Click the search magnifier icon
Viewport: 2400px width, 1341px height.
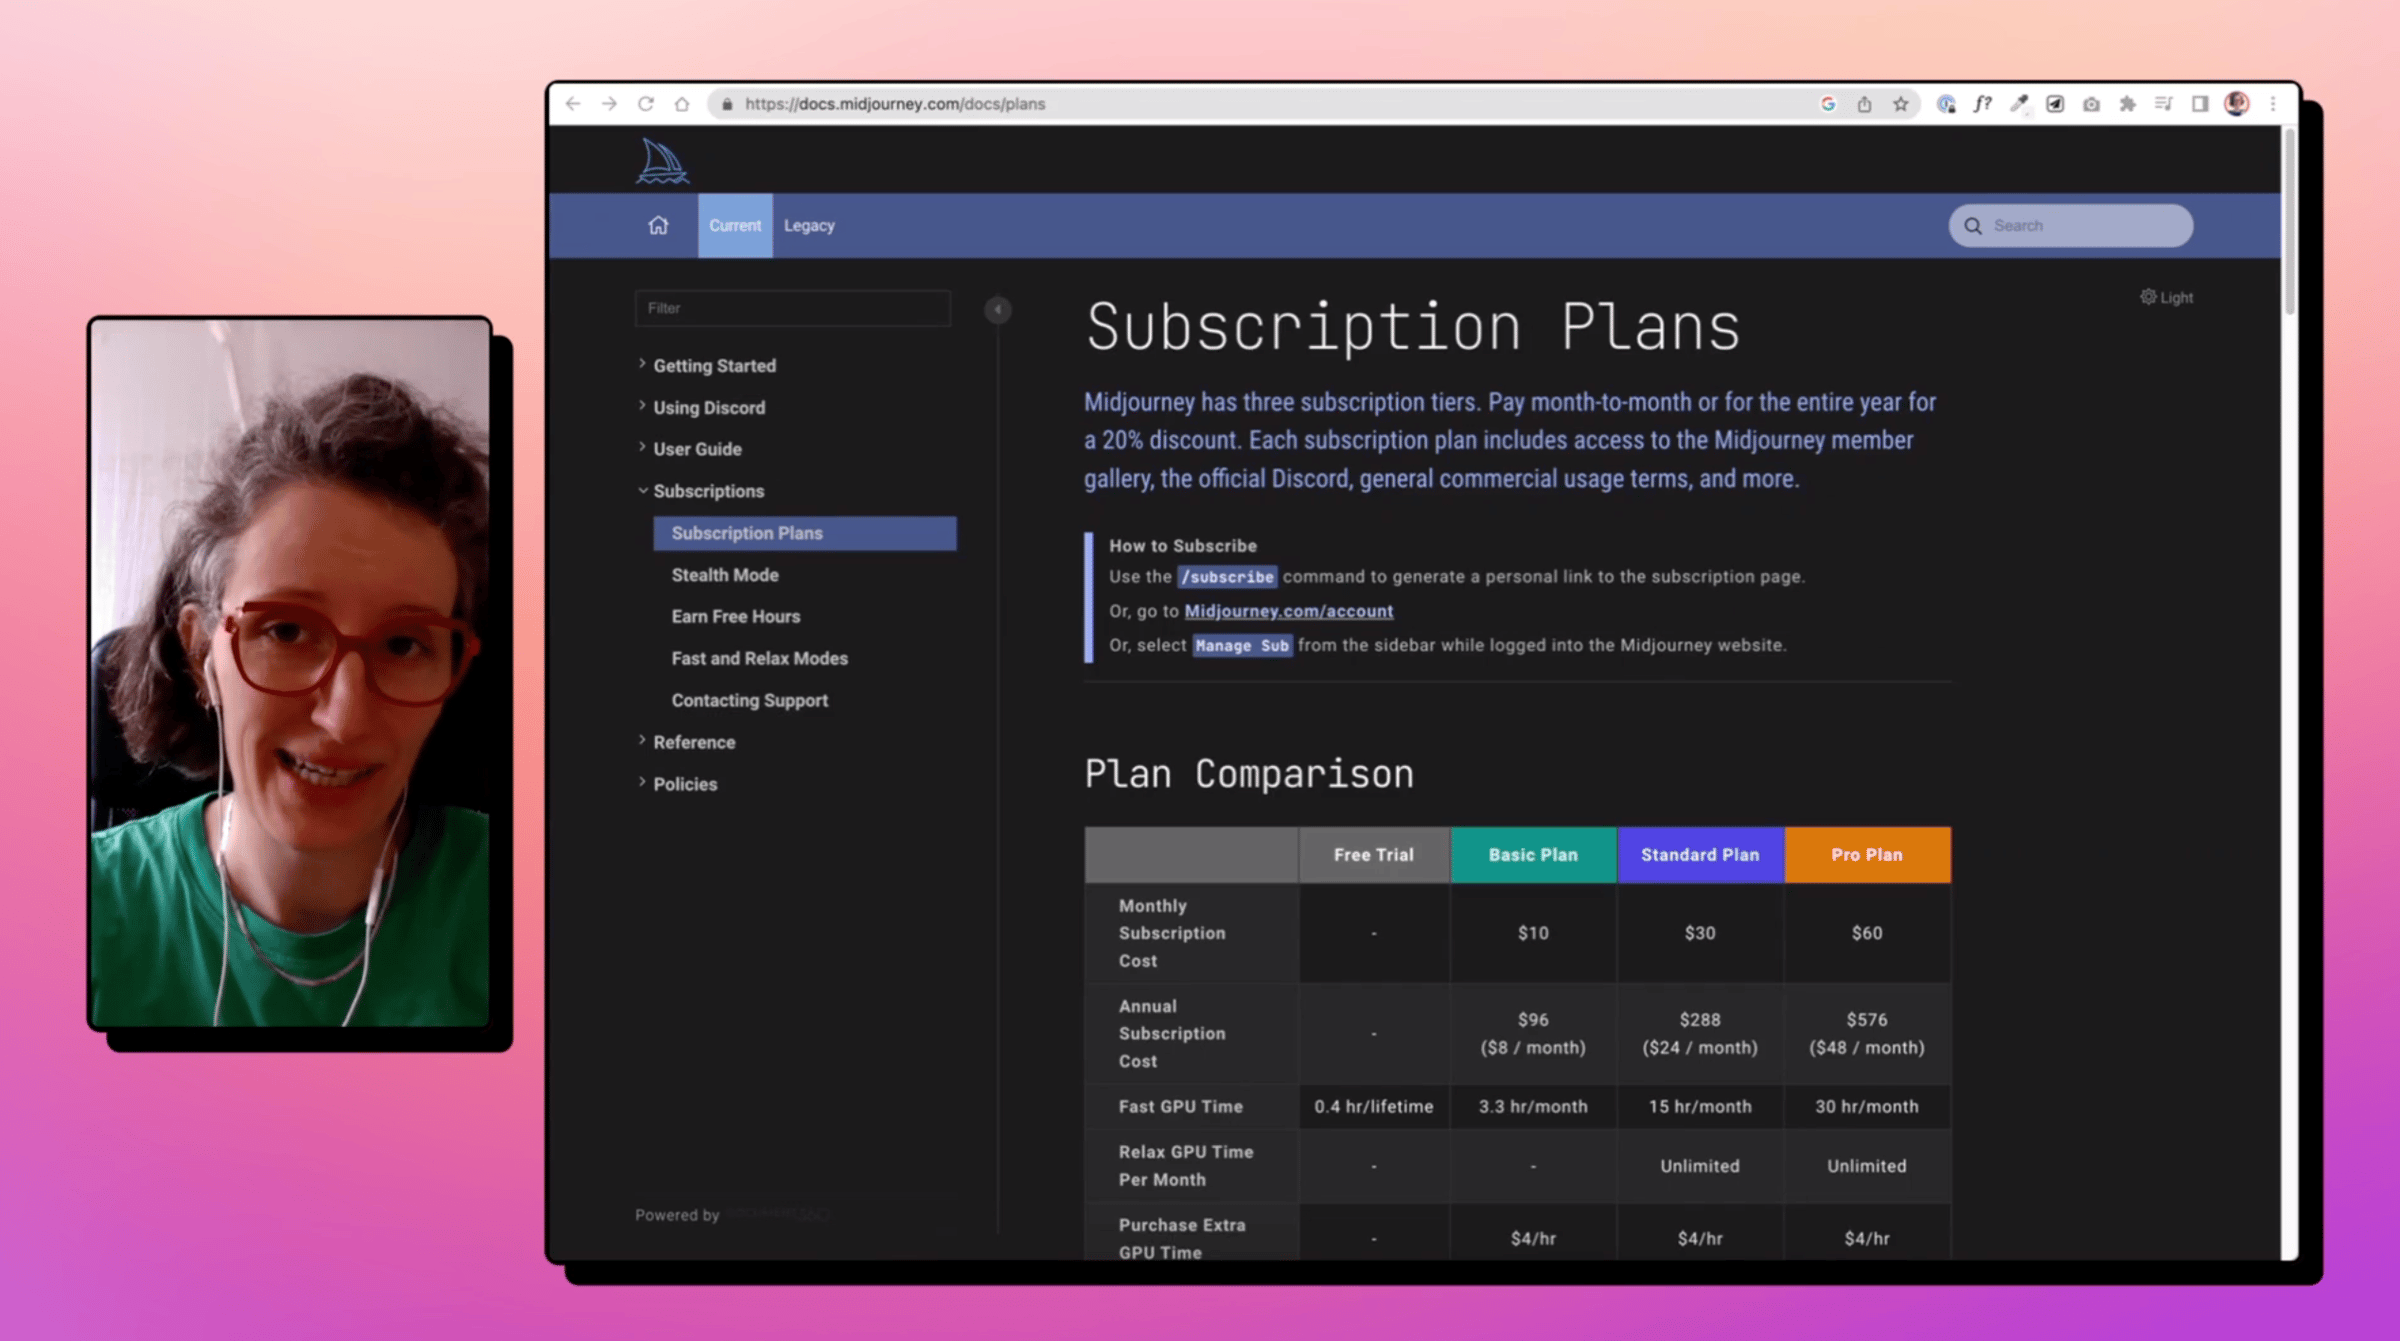point(1973,226)
